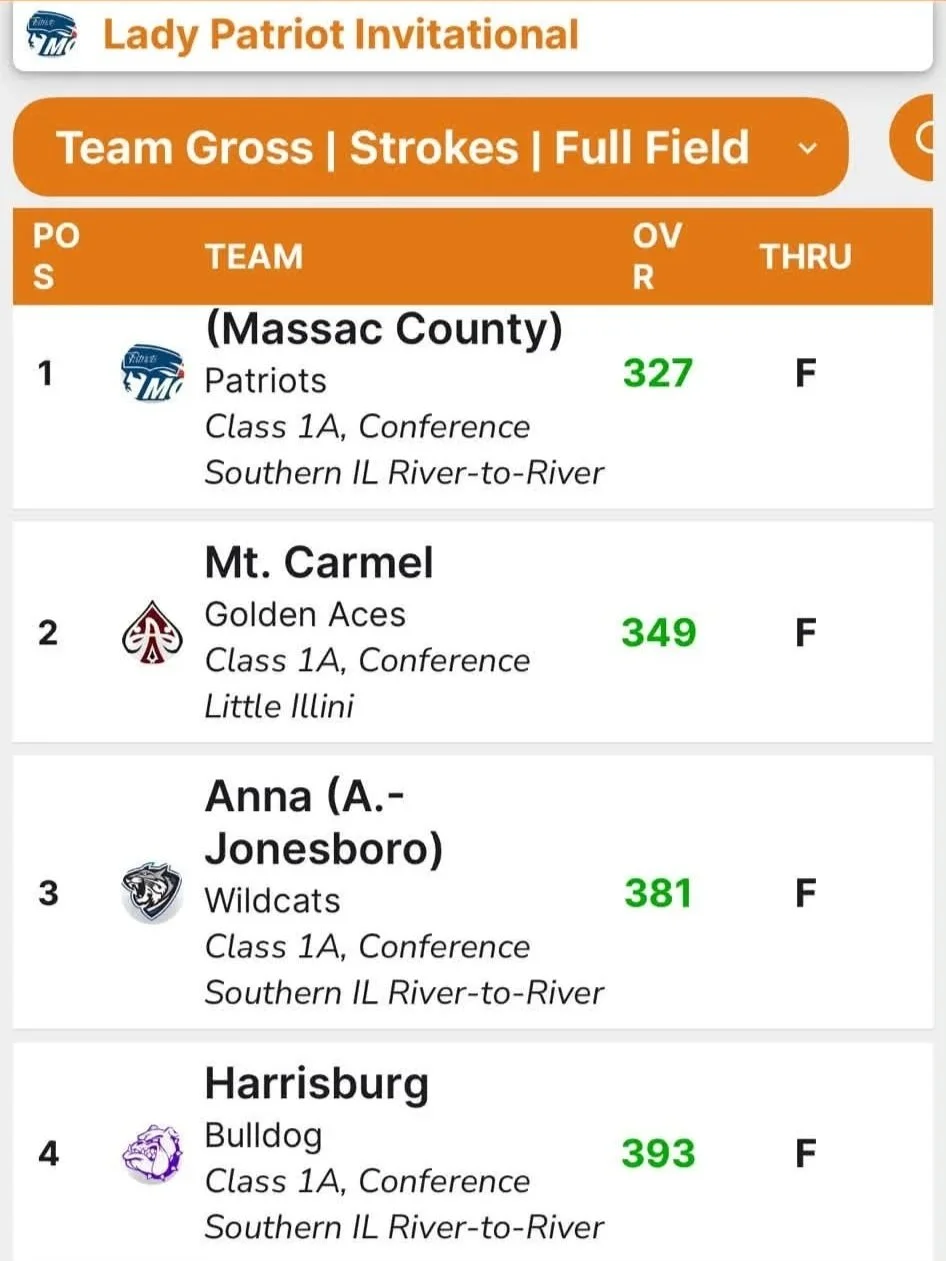Open the Harrisburg team name
This screenshot has height=1261, width=946.
316,1084
